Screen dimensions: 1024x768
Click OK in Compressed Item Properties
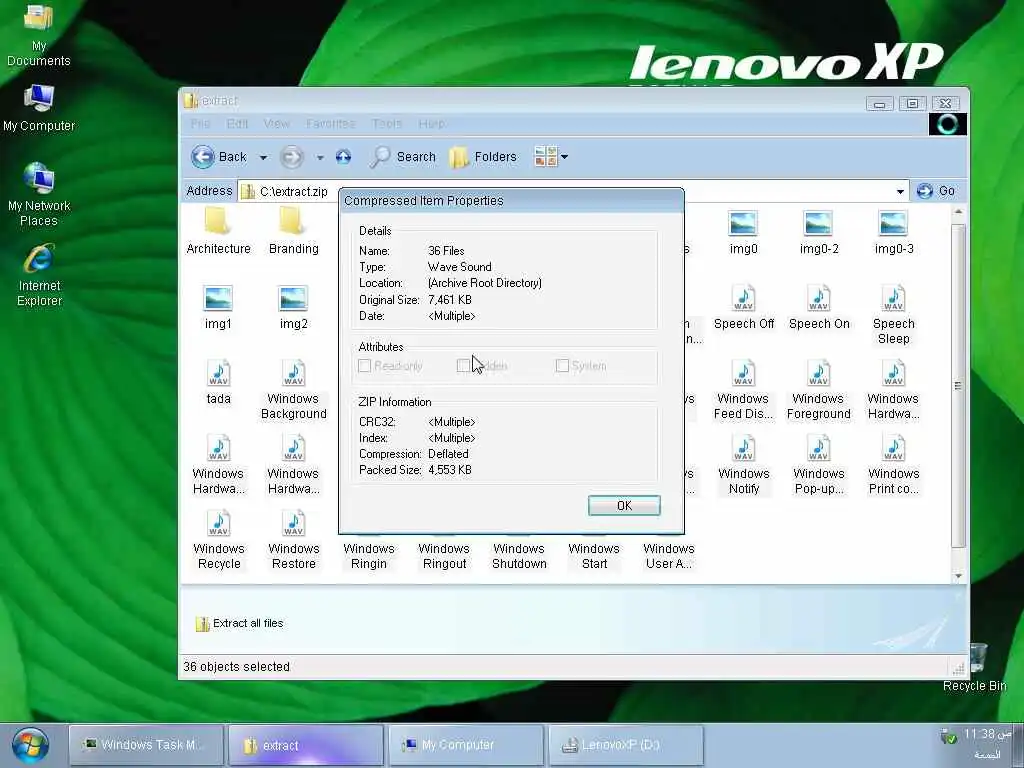point(624,505)
